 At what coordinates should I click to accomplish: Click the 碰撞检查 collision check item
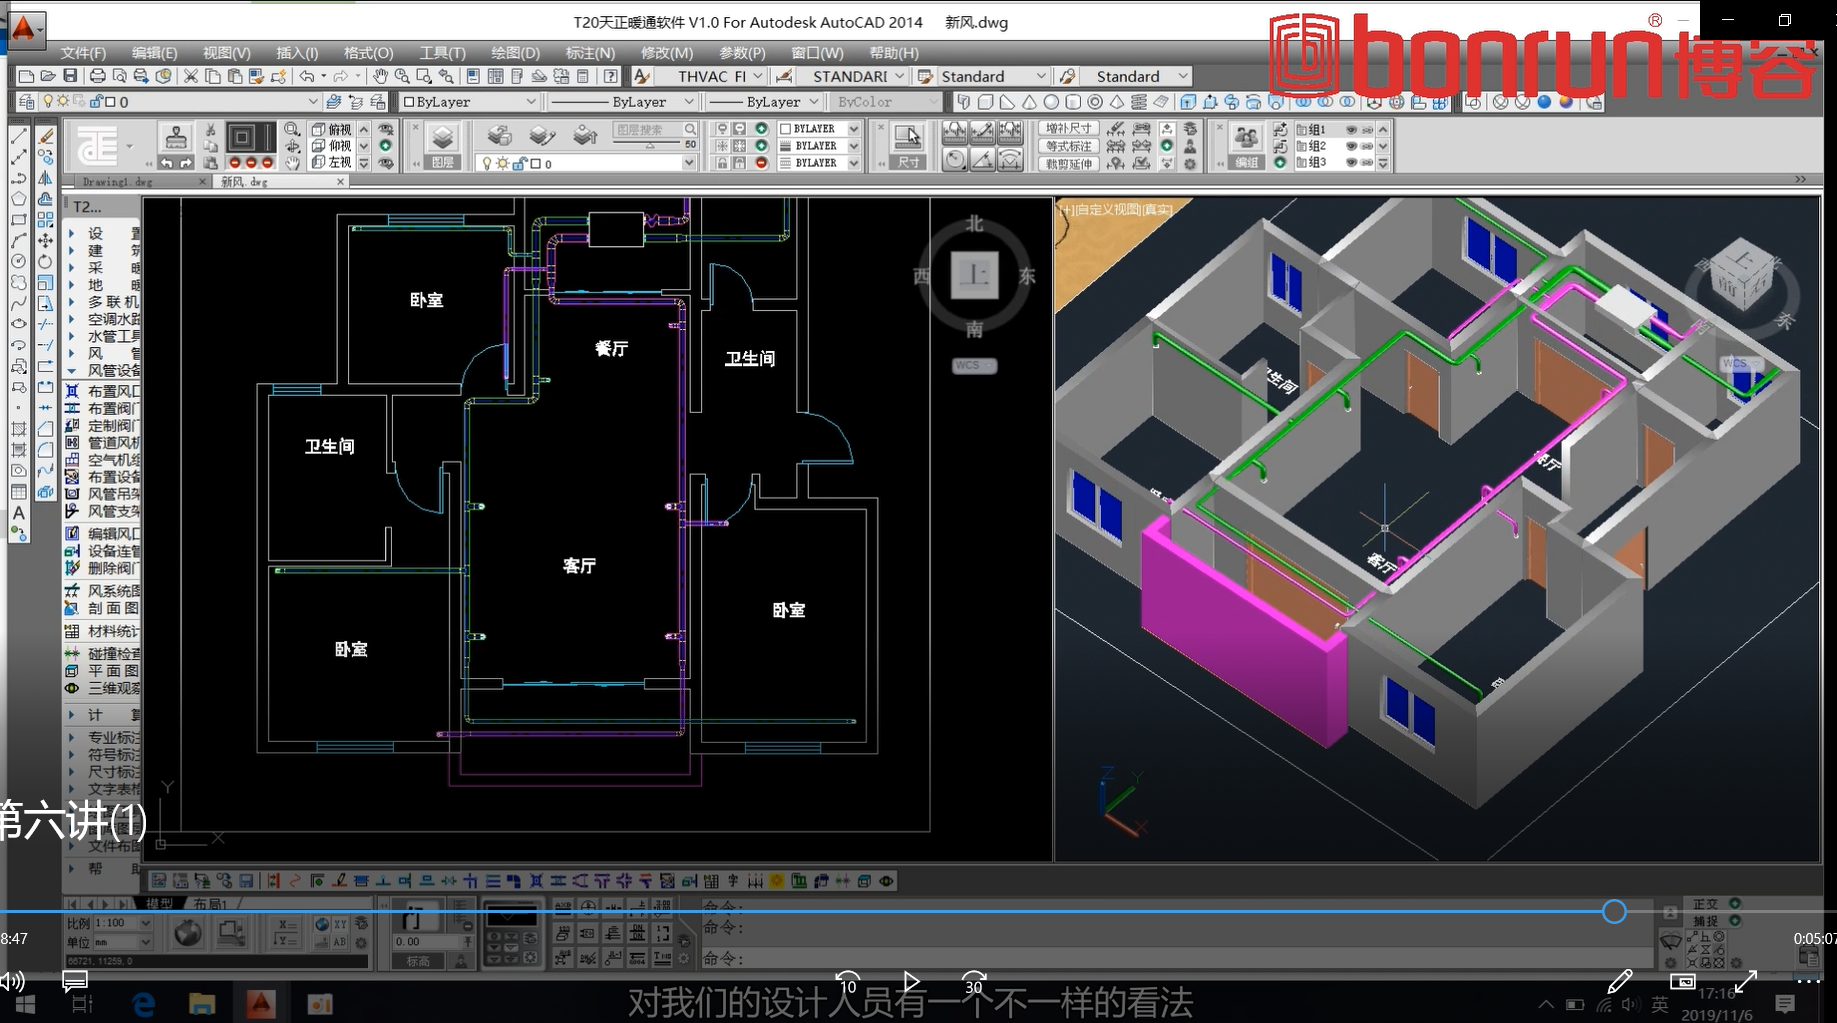103,653
